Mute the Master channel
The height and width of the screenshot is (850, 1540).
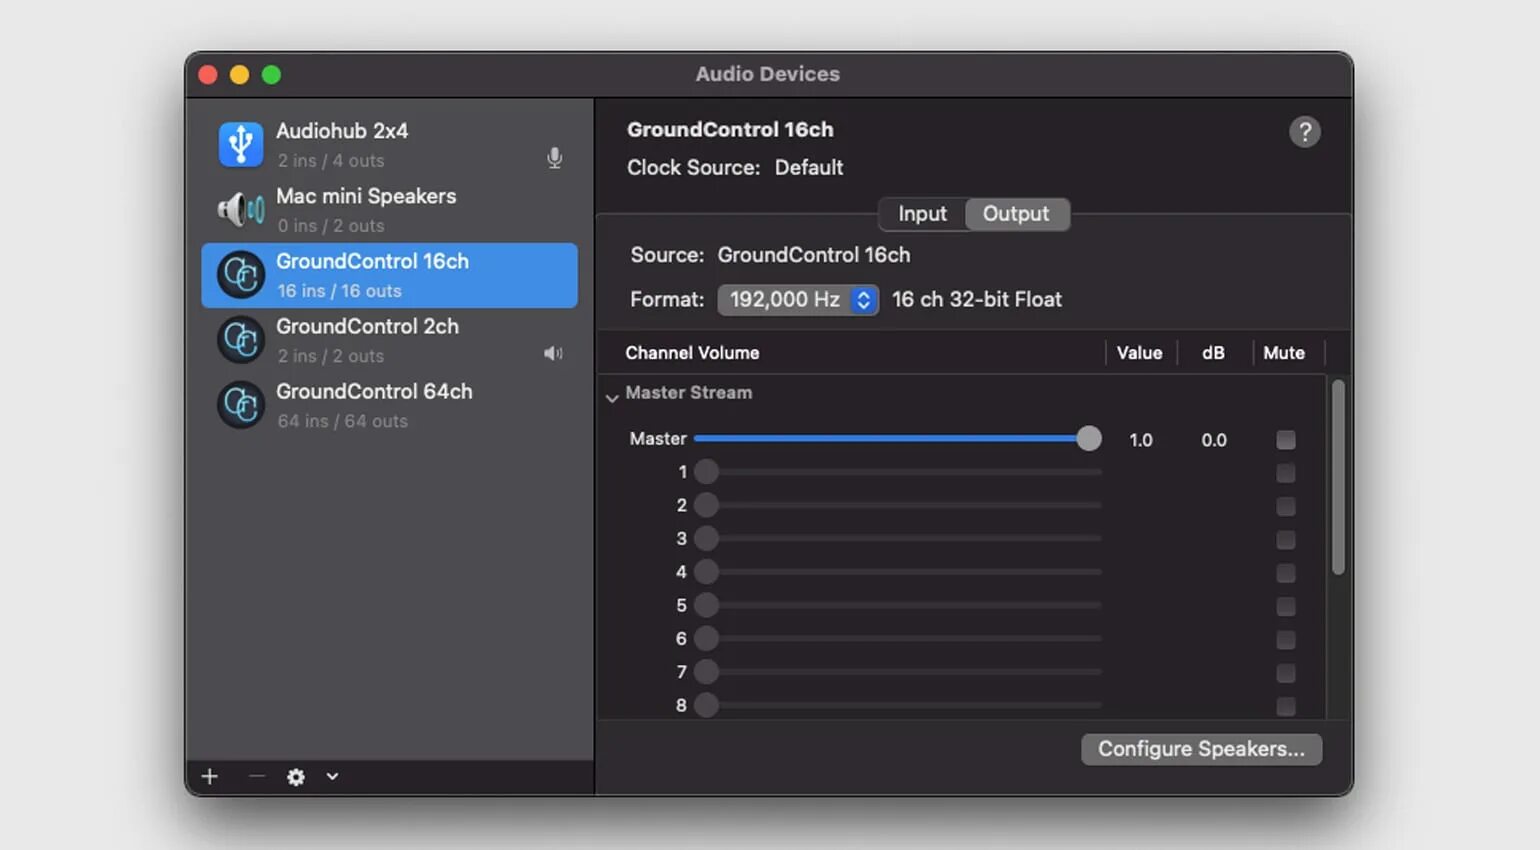point(1286,439)
